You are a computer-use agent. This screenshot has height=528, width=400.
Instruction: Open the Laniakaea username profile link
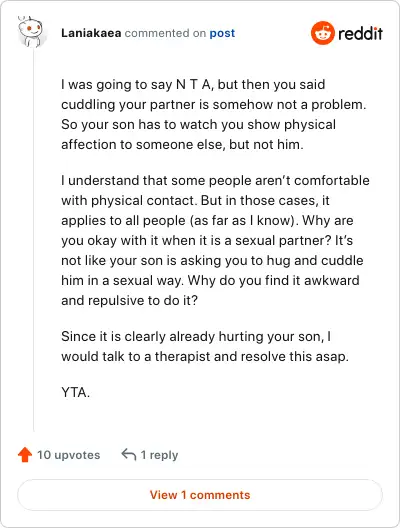[x=91, y=33]
